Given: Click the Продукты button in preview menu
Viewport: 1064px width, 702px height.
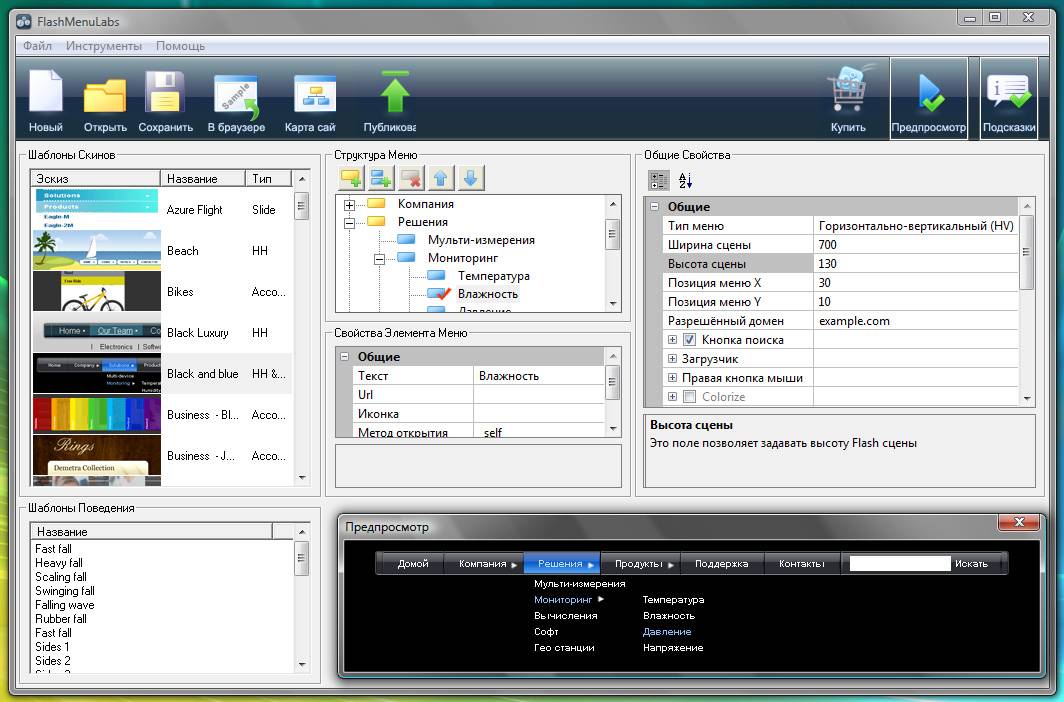Looking at the screenshot, I should tap(639, 564).
